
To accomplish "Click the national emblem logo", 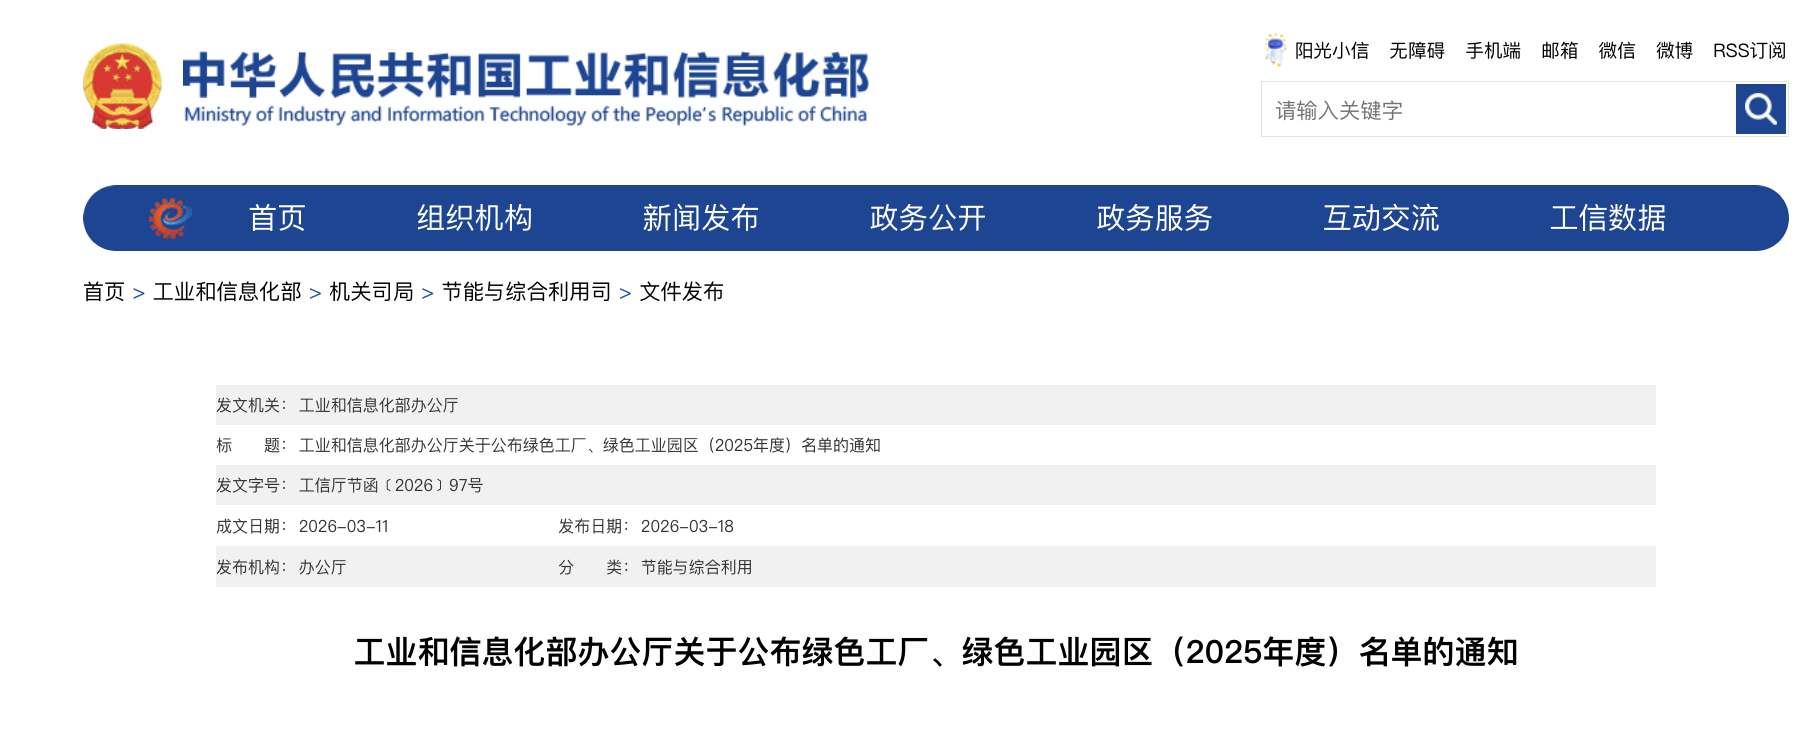I will tap(122, 87).
